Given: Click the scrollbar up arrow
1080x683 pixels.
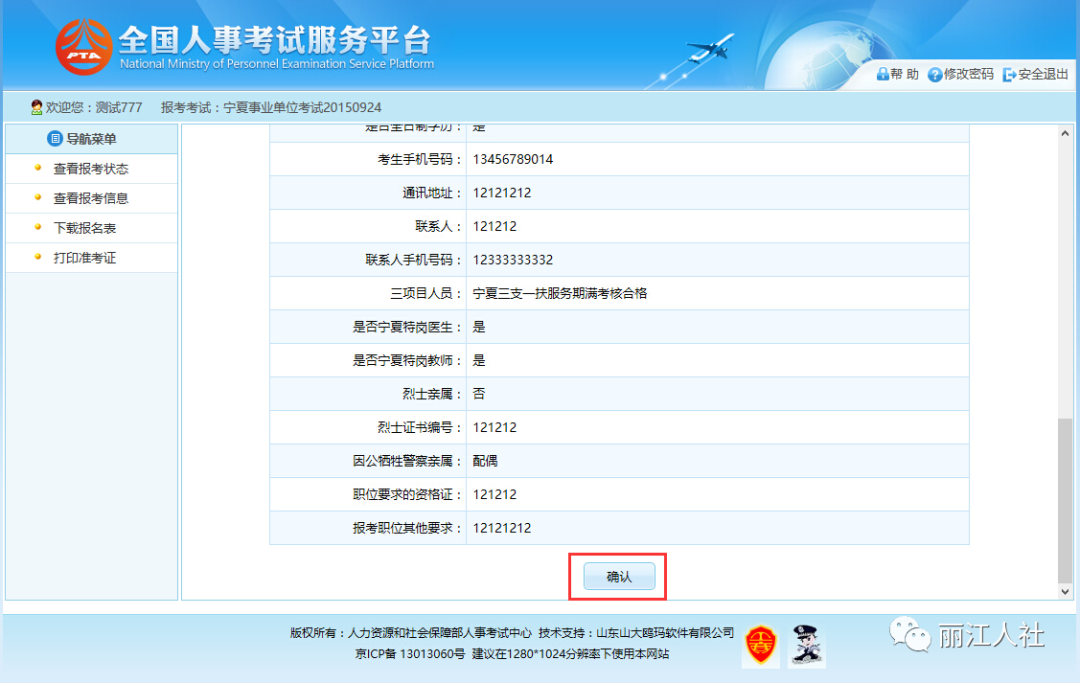Looking at the screenshot, I should coord(1065,134).
